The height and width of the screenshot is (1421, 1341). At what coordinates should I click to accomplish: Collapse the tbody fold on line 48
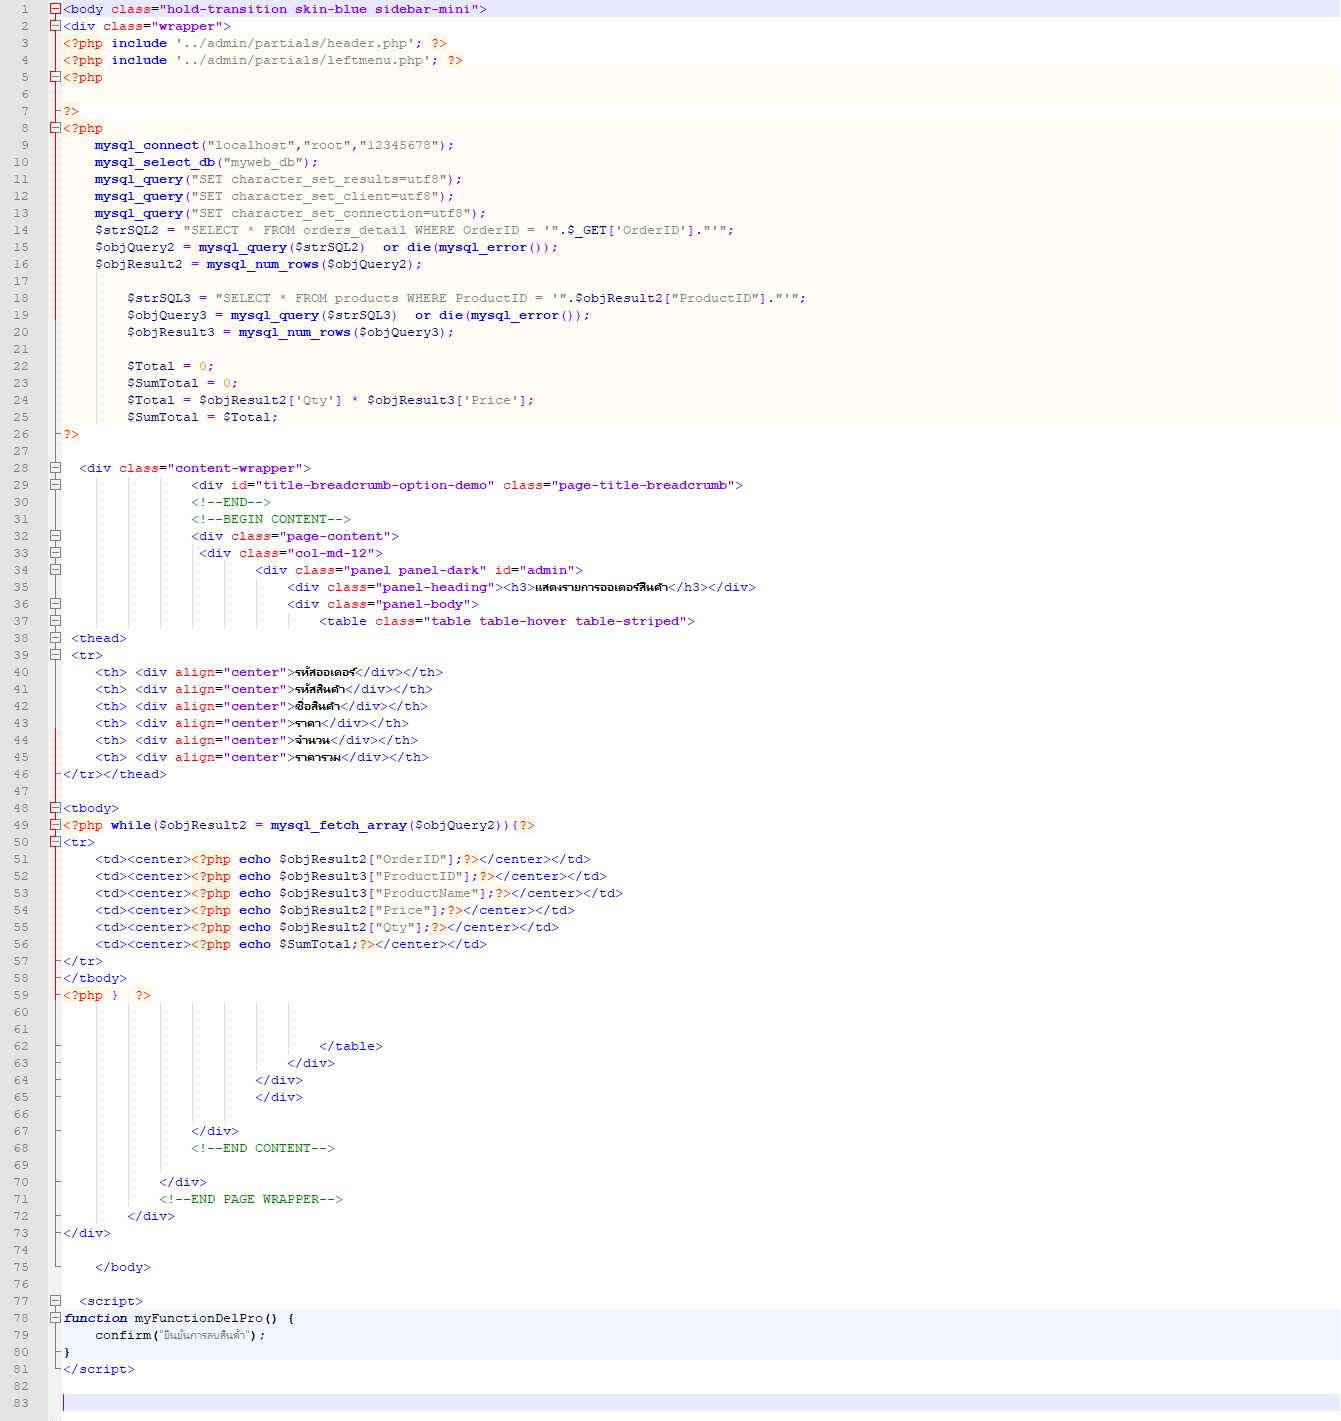coord(55,808)
